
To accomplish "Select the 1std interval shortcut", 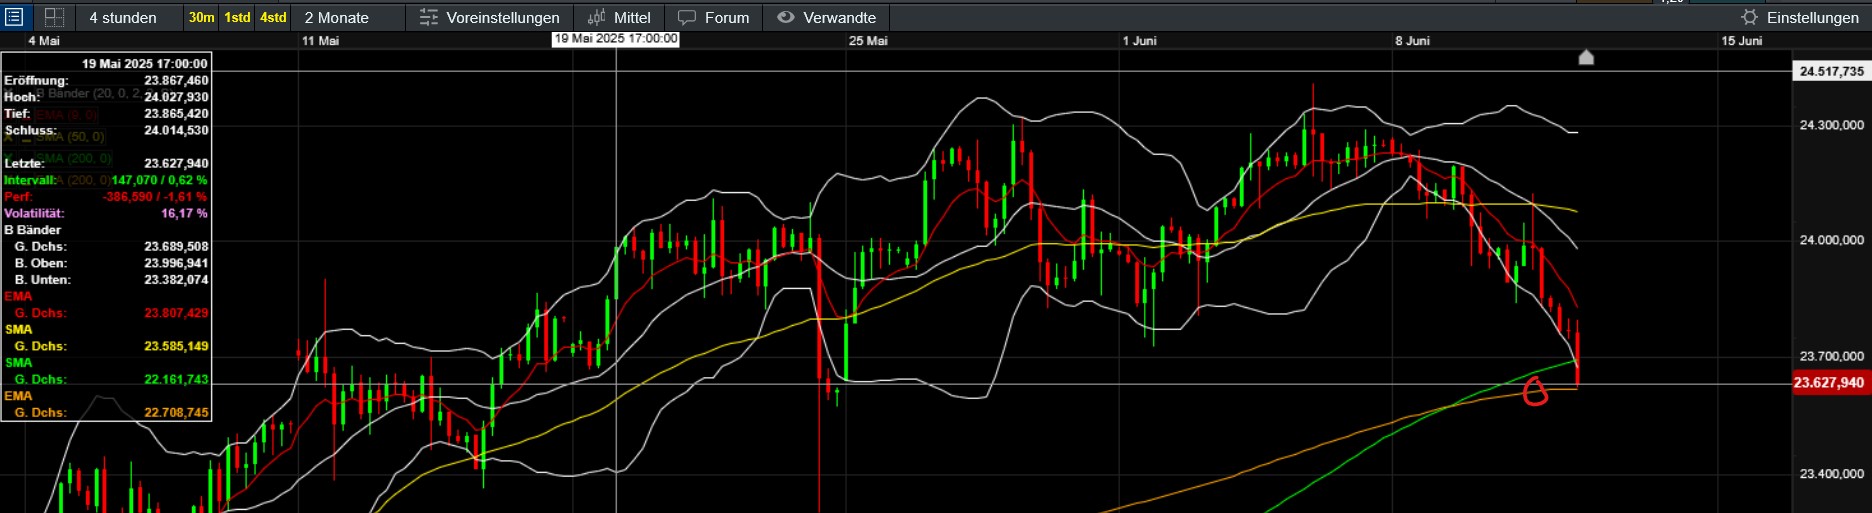I will click(x=237, y=18).
